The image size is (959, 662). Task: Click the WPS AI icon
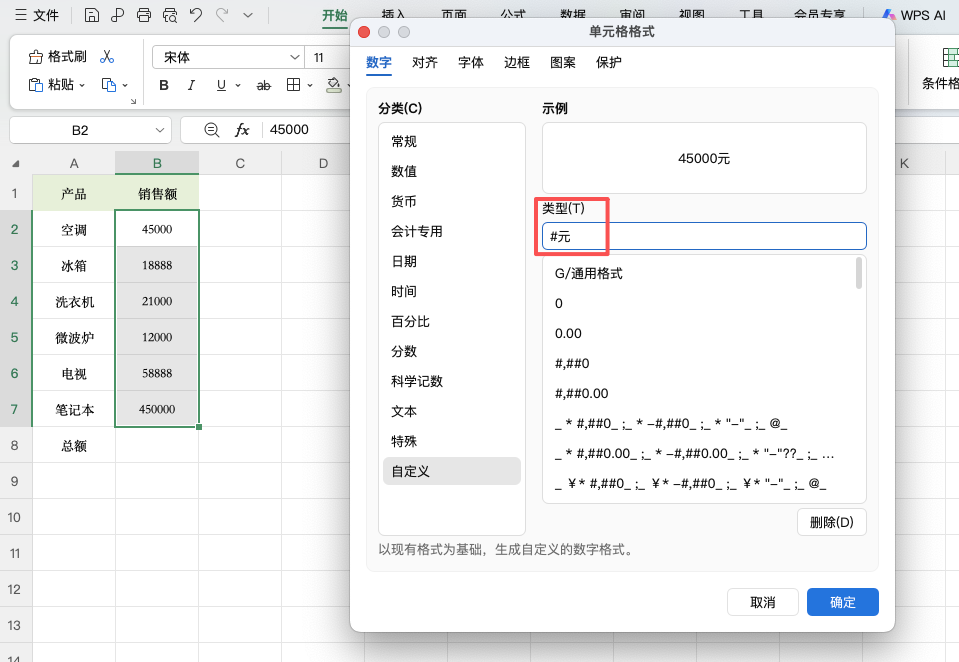click(889, 15)
